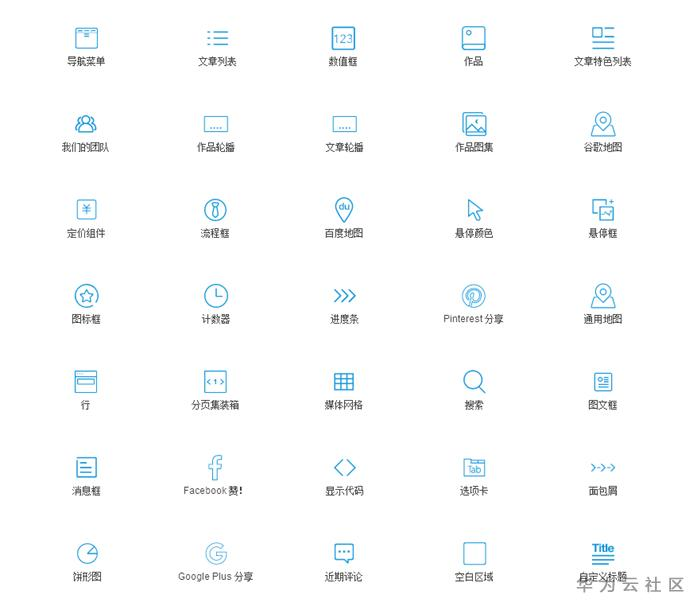The width and height of the screenshot is (697, 610).
Task: Select the 自定义标题 Title icon
Action: click(603, 554)
